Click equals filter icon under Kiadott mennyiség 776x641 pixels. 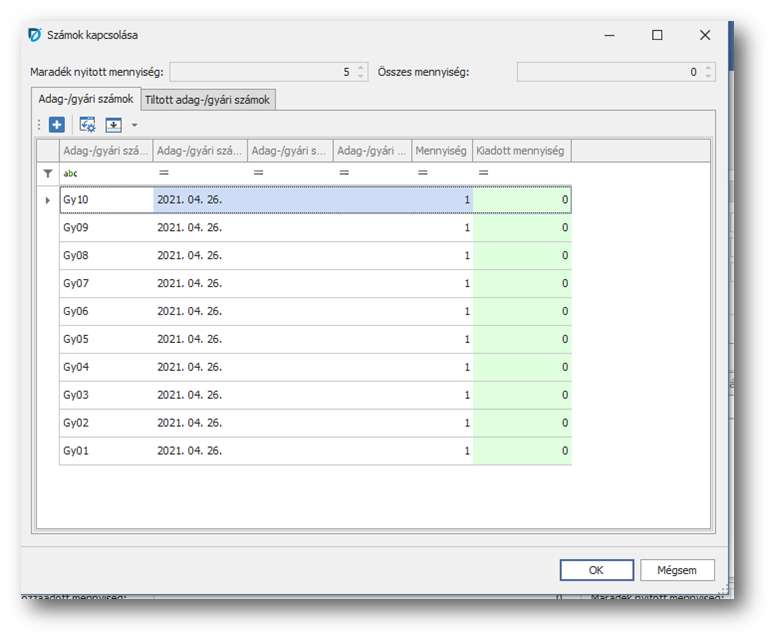484,173
